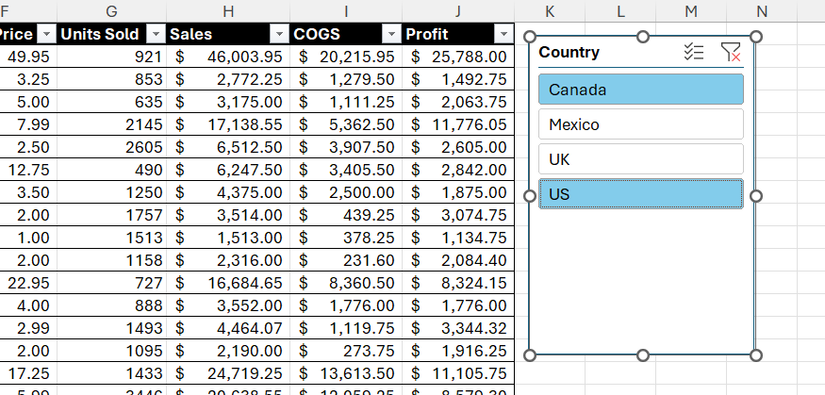Open the Units Sold filter dropdown
This screenshot has width=825, height=395.
pos(155,34)
